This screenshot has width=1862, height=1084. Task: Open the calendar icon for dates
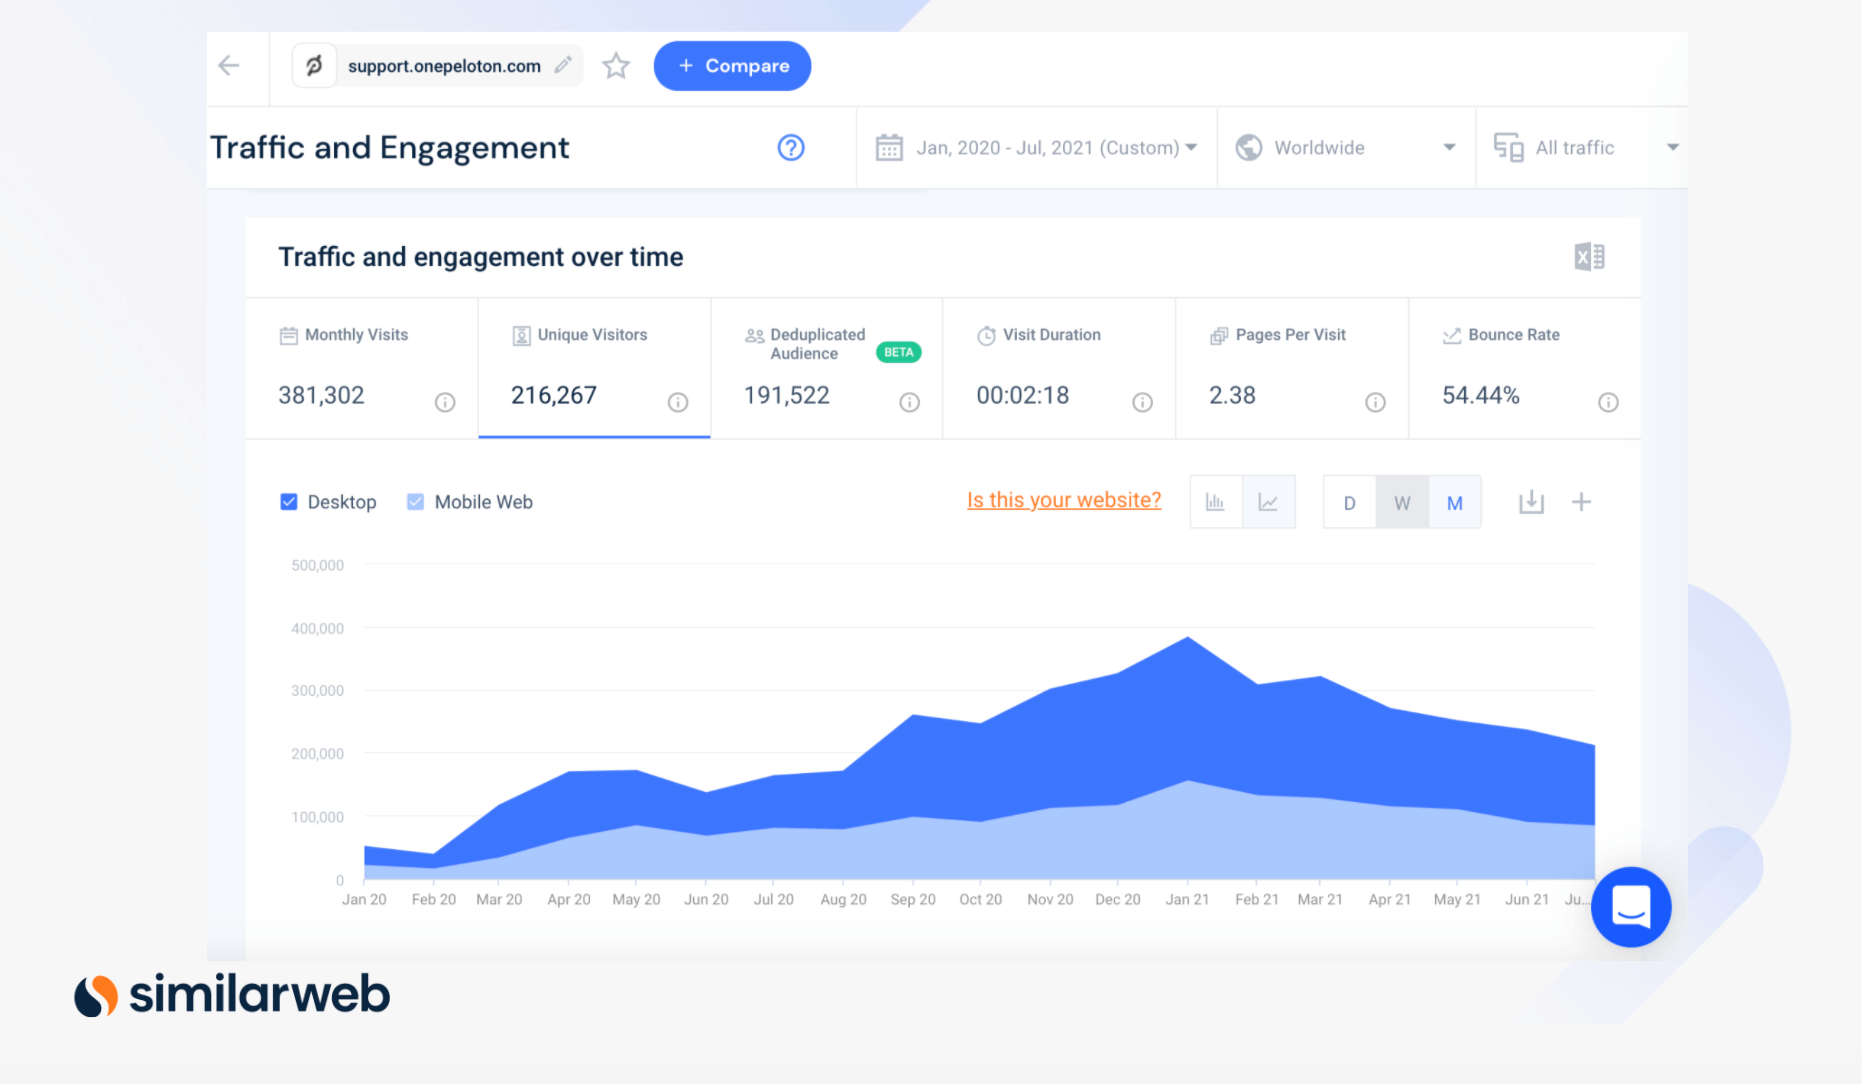coord(889,148)
